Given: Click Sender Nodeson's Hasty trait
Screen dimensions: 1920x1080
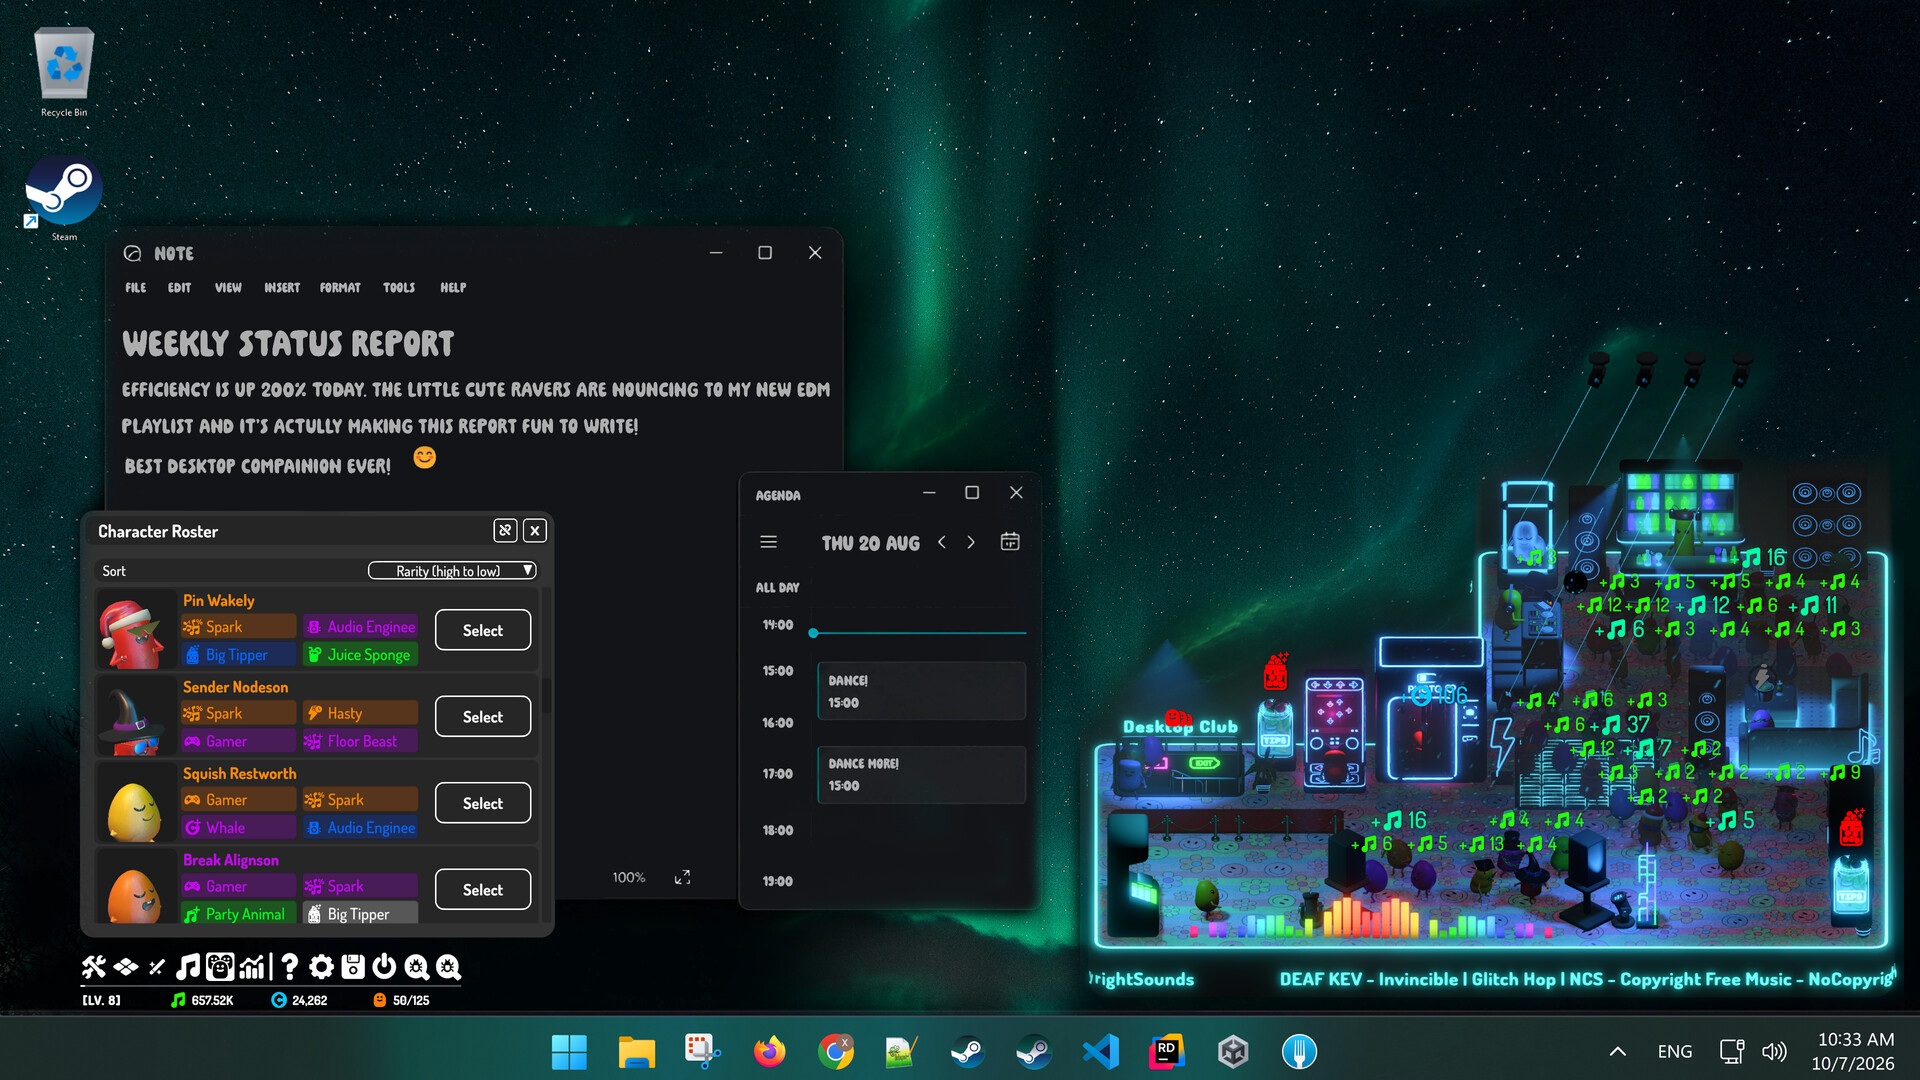Looking at the screenshot, I should point(360,713).
